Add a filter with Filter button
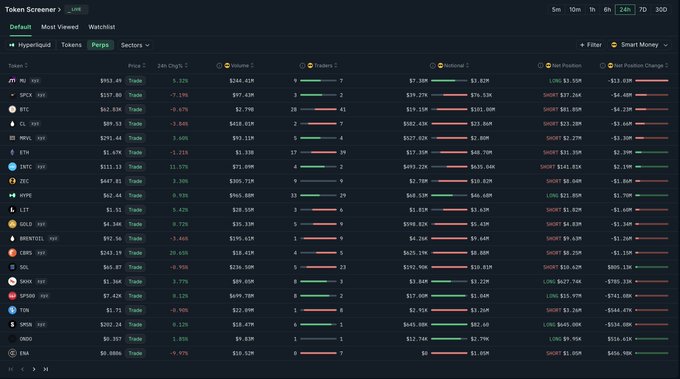This screenshot has height=379, width=680. coord(591,45)
